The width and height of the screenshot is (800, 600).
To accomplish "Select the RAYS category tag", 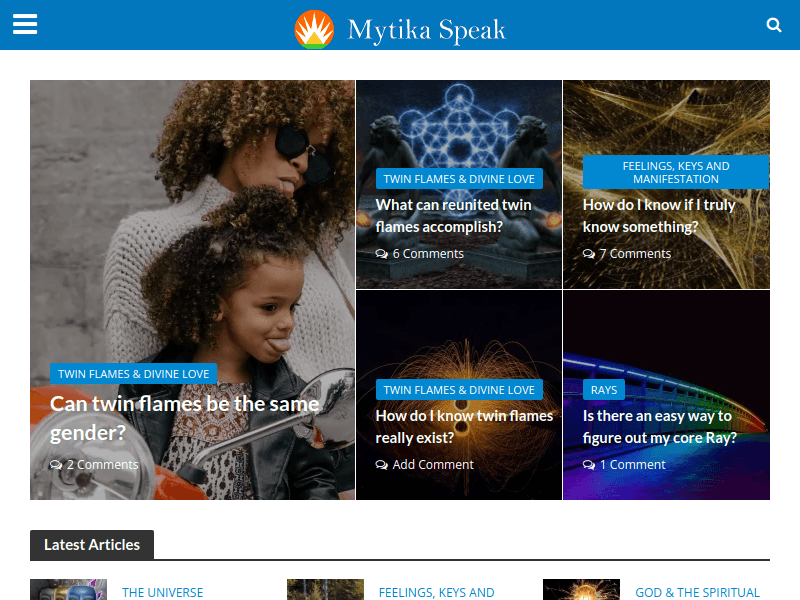I will click(x=604, y=390).
